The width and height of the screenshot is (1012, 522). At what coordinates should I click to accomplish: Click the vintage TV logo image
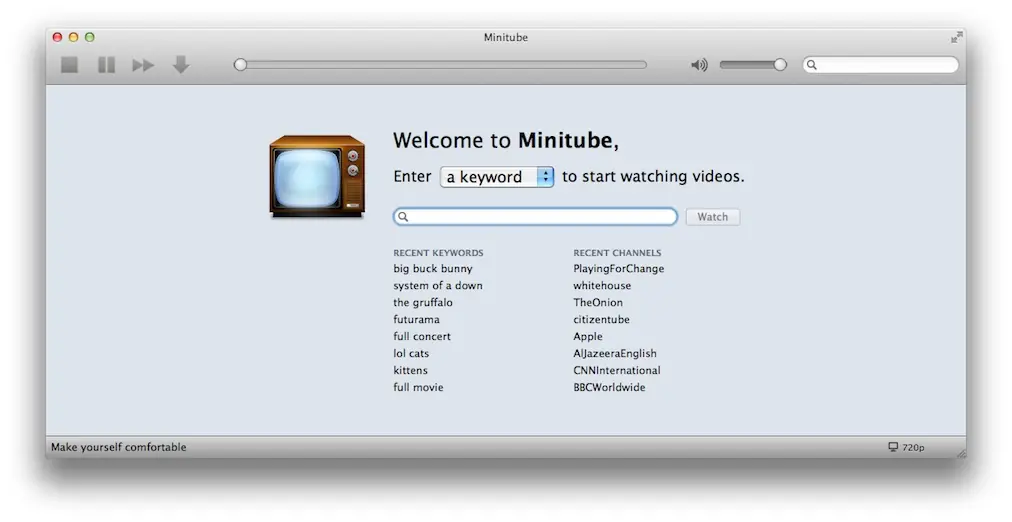pyautogui.click(x=317, y=176)
